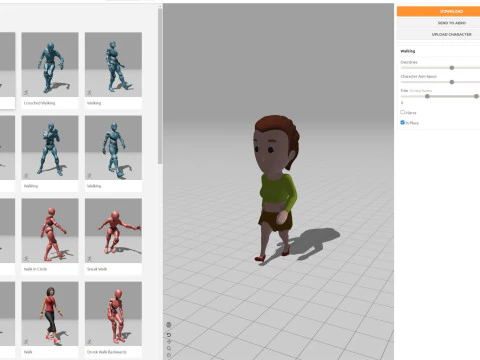The height and width of the screenshot is (360, 480).
Task: Click the pan cross-arrows icon in the viewport
Action: point(169,341)
